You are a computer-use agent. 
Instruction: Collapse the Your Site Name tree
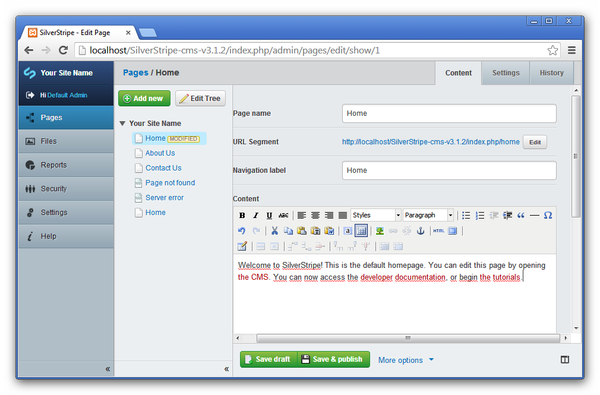coord(122,123)
